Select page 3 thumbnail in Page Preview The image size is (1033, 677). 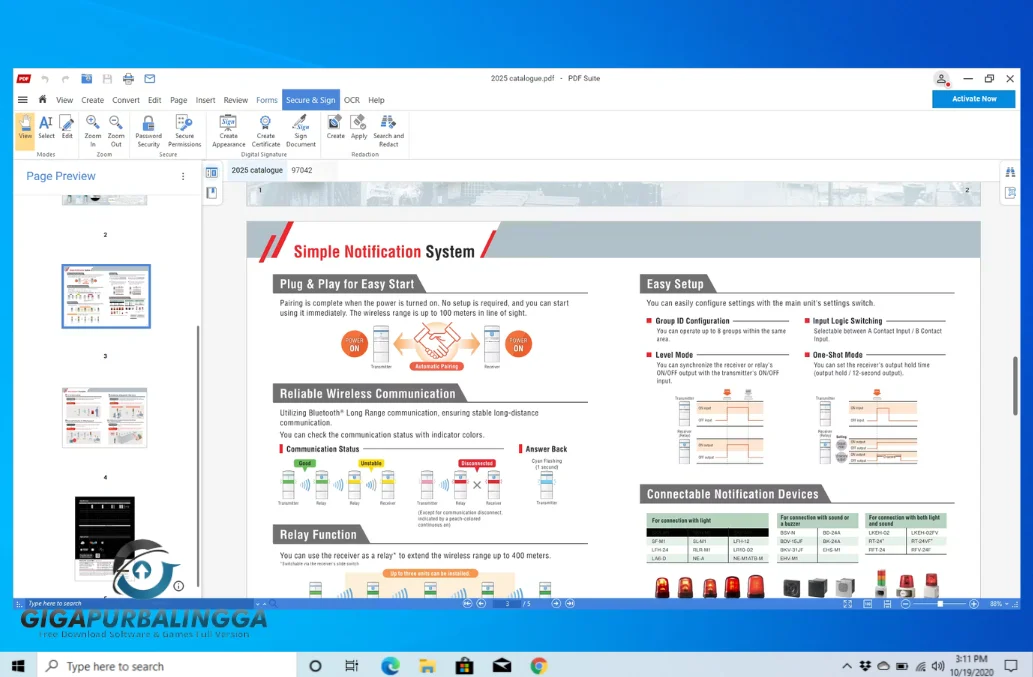(x=106, y=296)
